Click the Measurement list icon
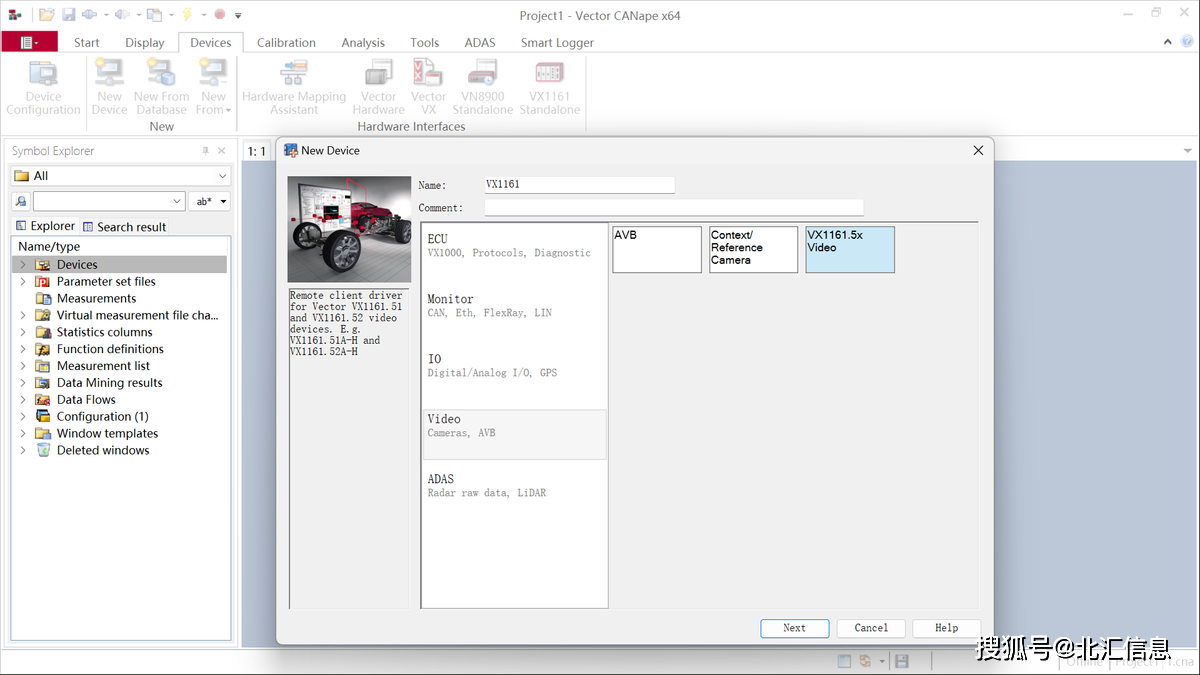Viewport: 1200px width, 675px height. tap(43, 366)
